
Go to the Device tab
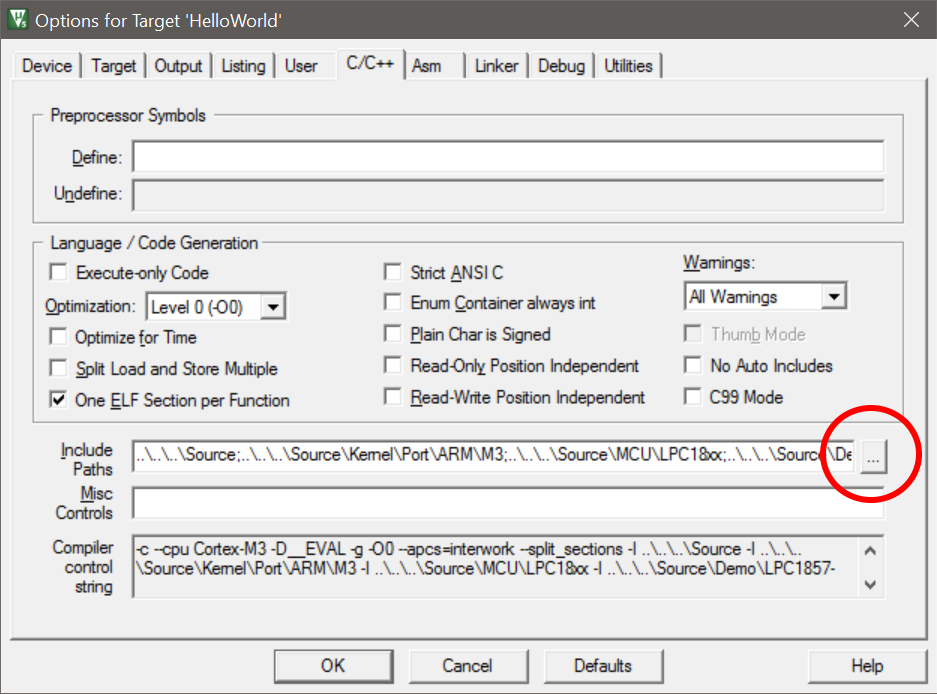click(47, 66)
